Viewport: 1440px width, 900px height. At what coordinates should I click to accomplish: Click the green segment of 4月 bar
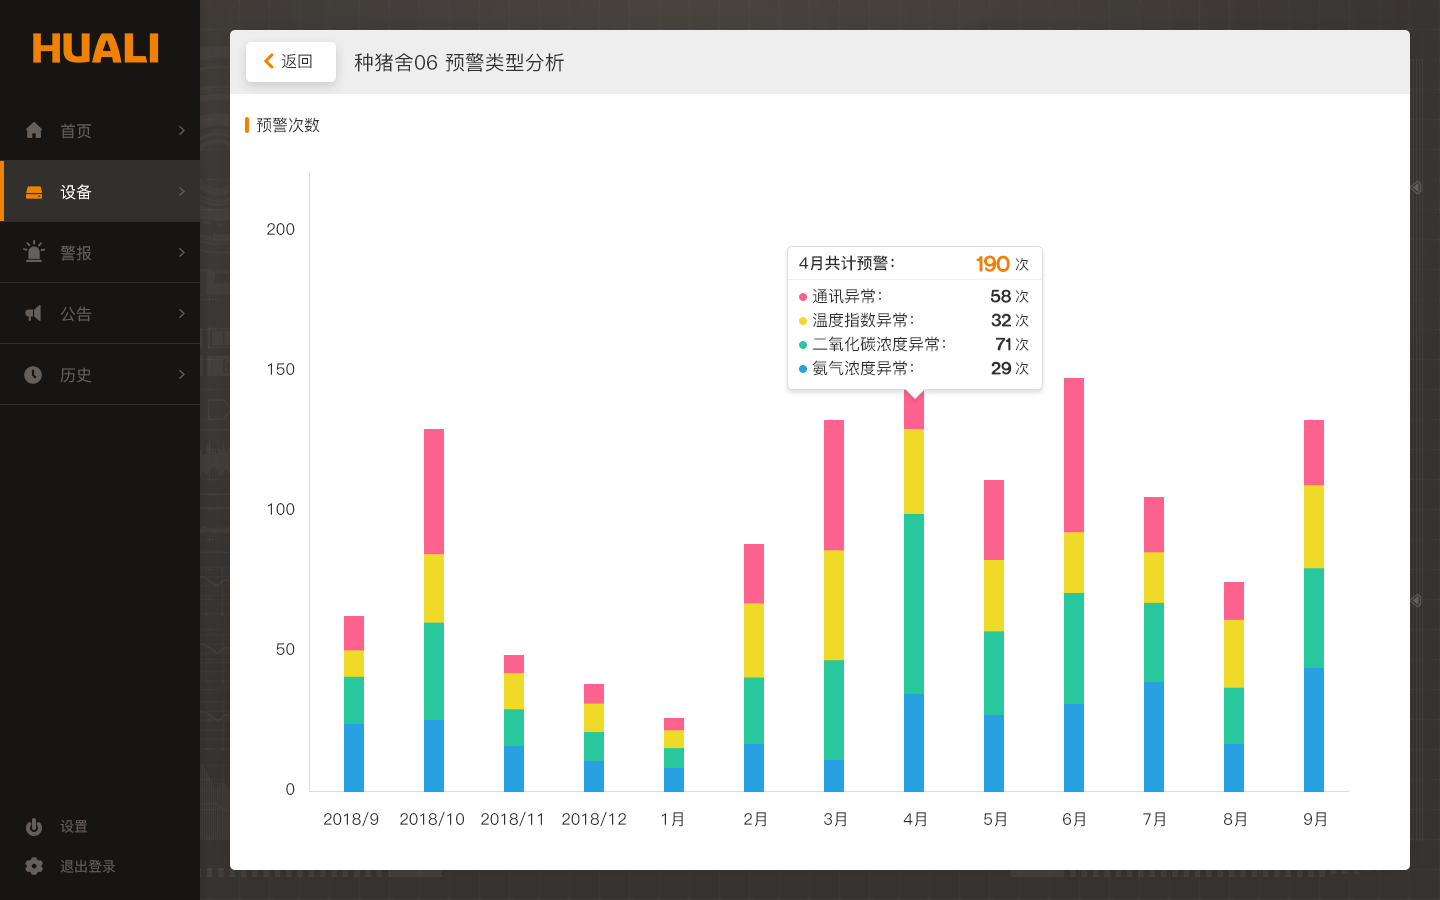point(914,603)
